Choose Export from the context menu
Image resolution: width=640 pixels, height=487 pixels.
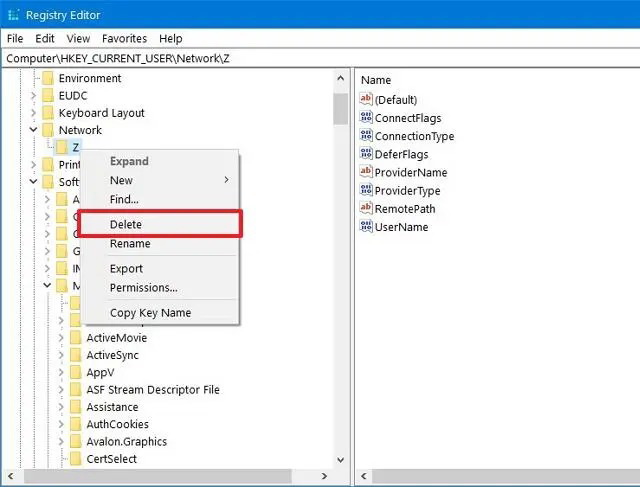(x=160, y=269)
